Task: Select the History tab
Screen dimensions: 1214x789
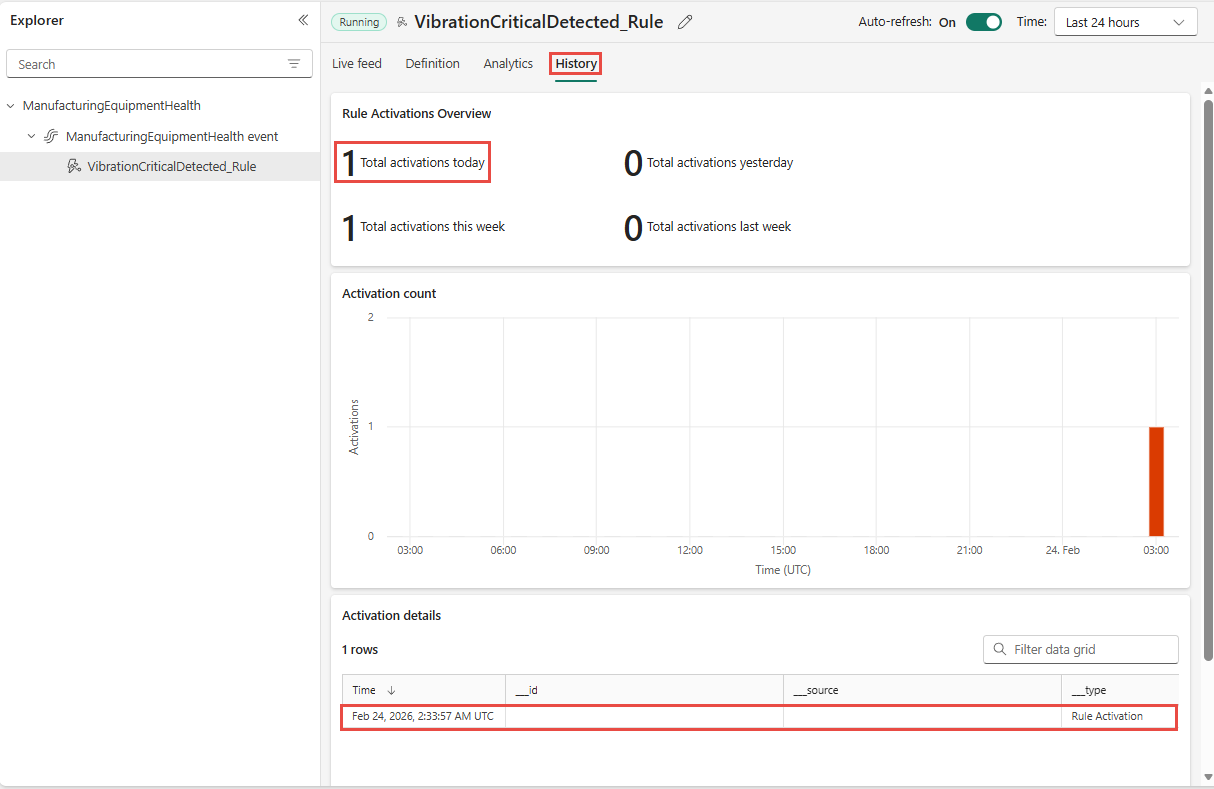Action: 576,64
